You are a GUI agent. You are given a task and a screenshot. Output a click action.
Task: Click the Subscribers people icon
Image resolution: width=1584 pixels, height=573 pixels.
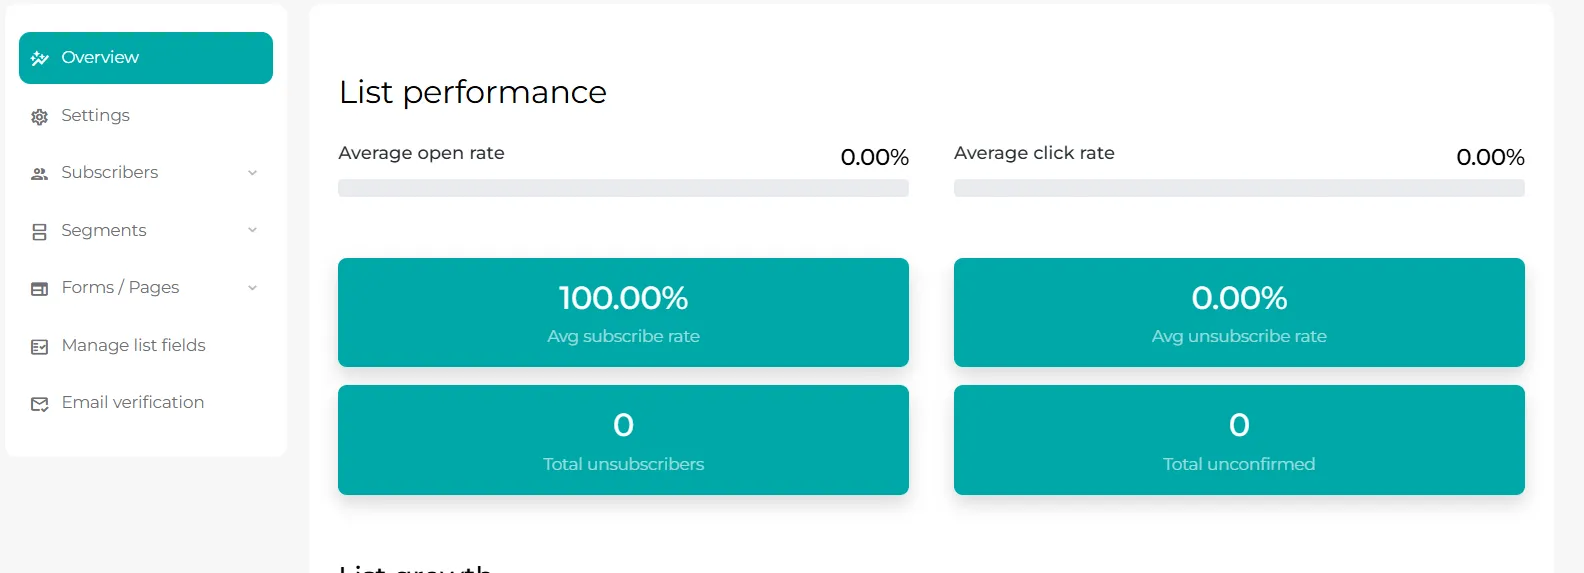[40, 174]
